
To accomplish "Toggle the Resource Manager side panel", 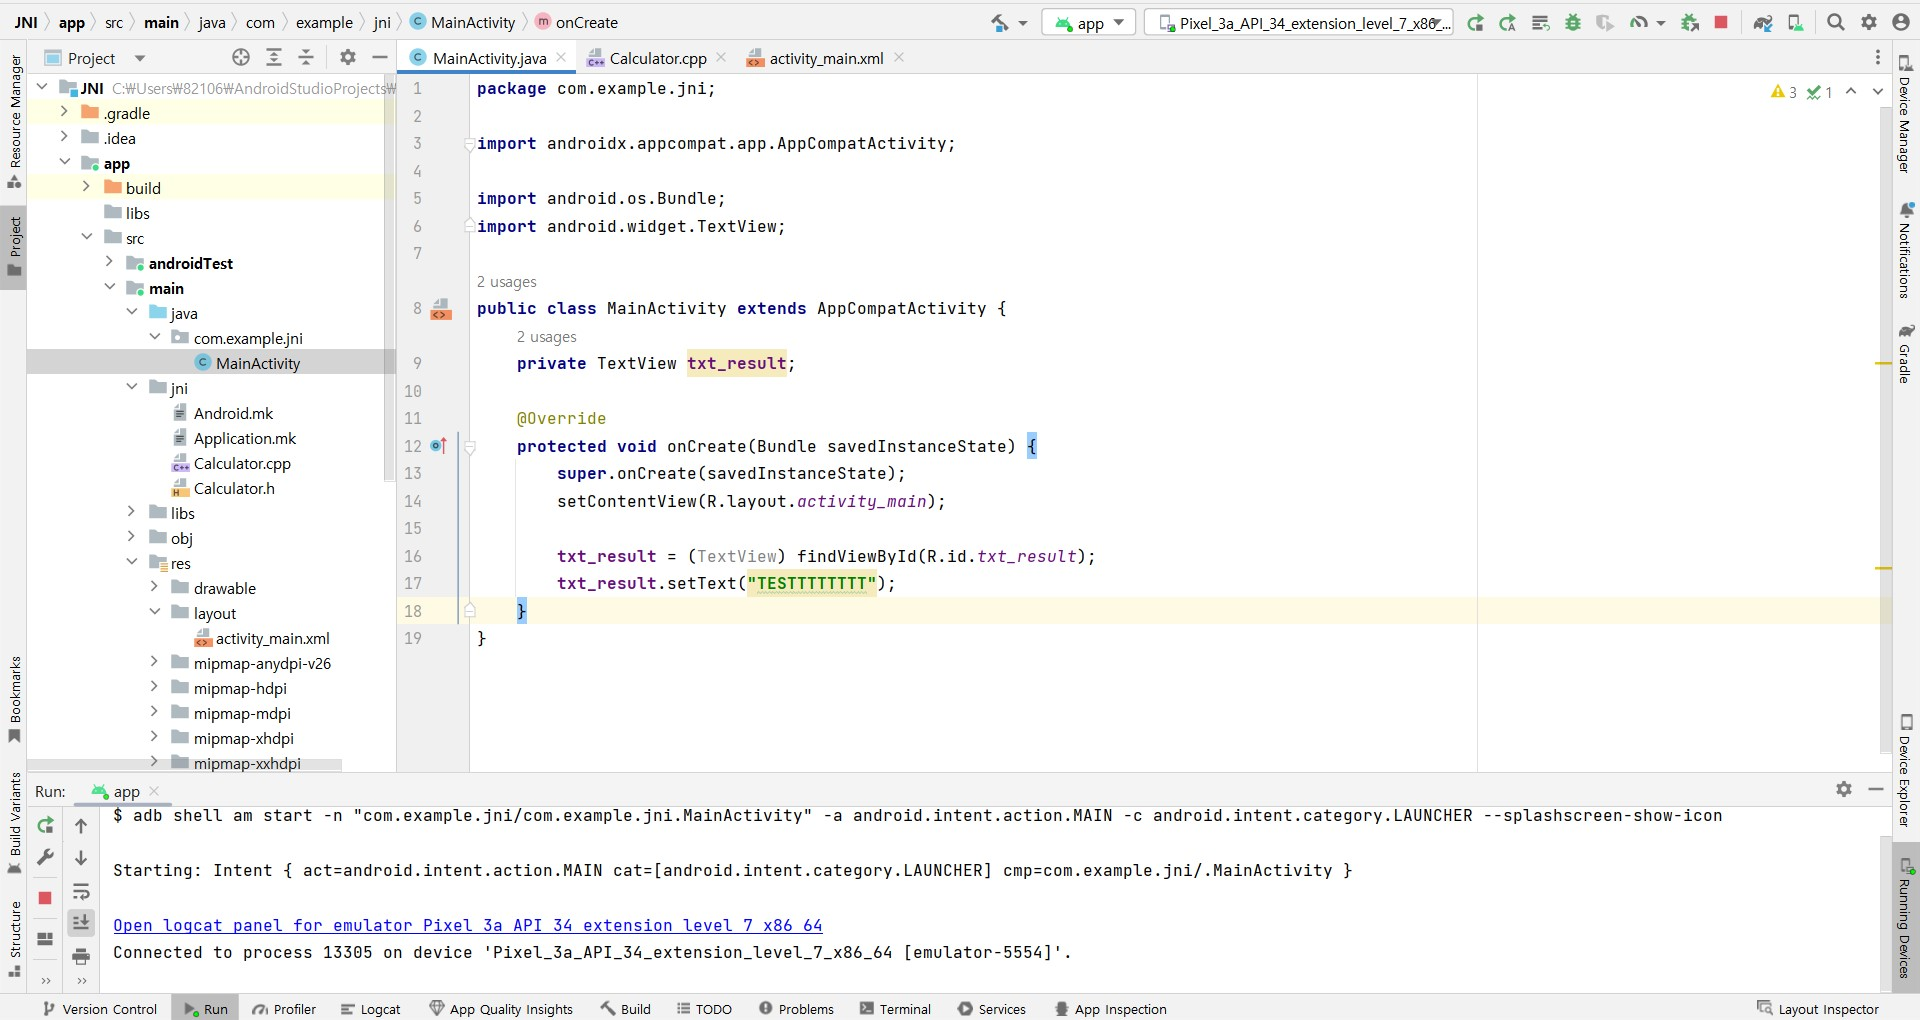I will click(14, 121).
